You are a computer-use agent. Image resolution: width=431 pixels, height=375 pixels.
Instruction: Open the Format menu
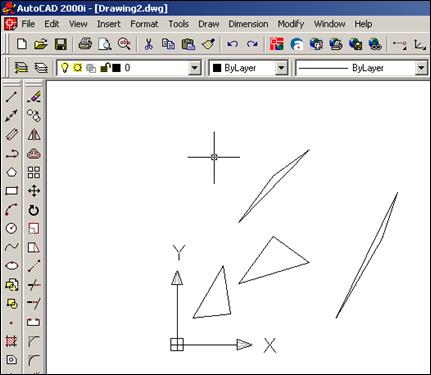144,24
